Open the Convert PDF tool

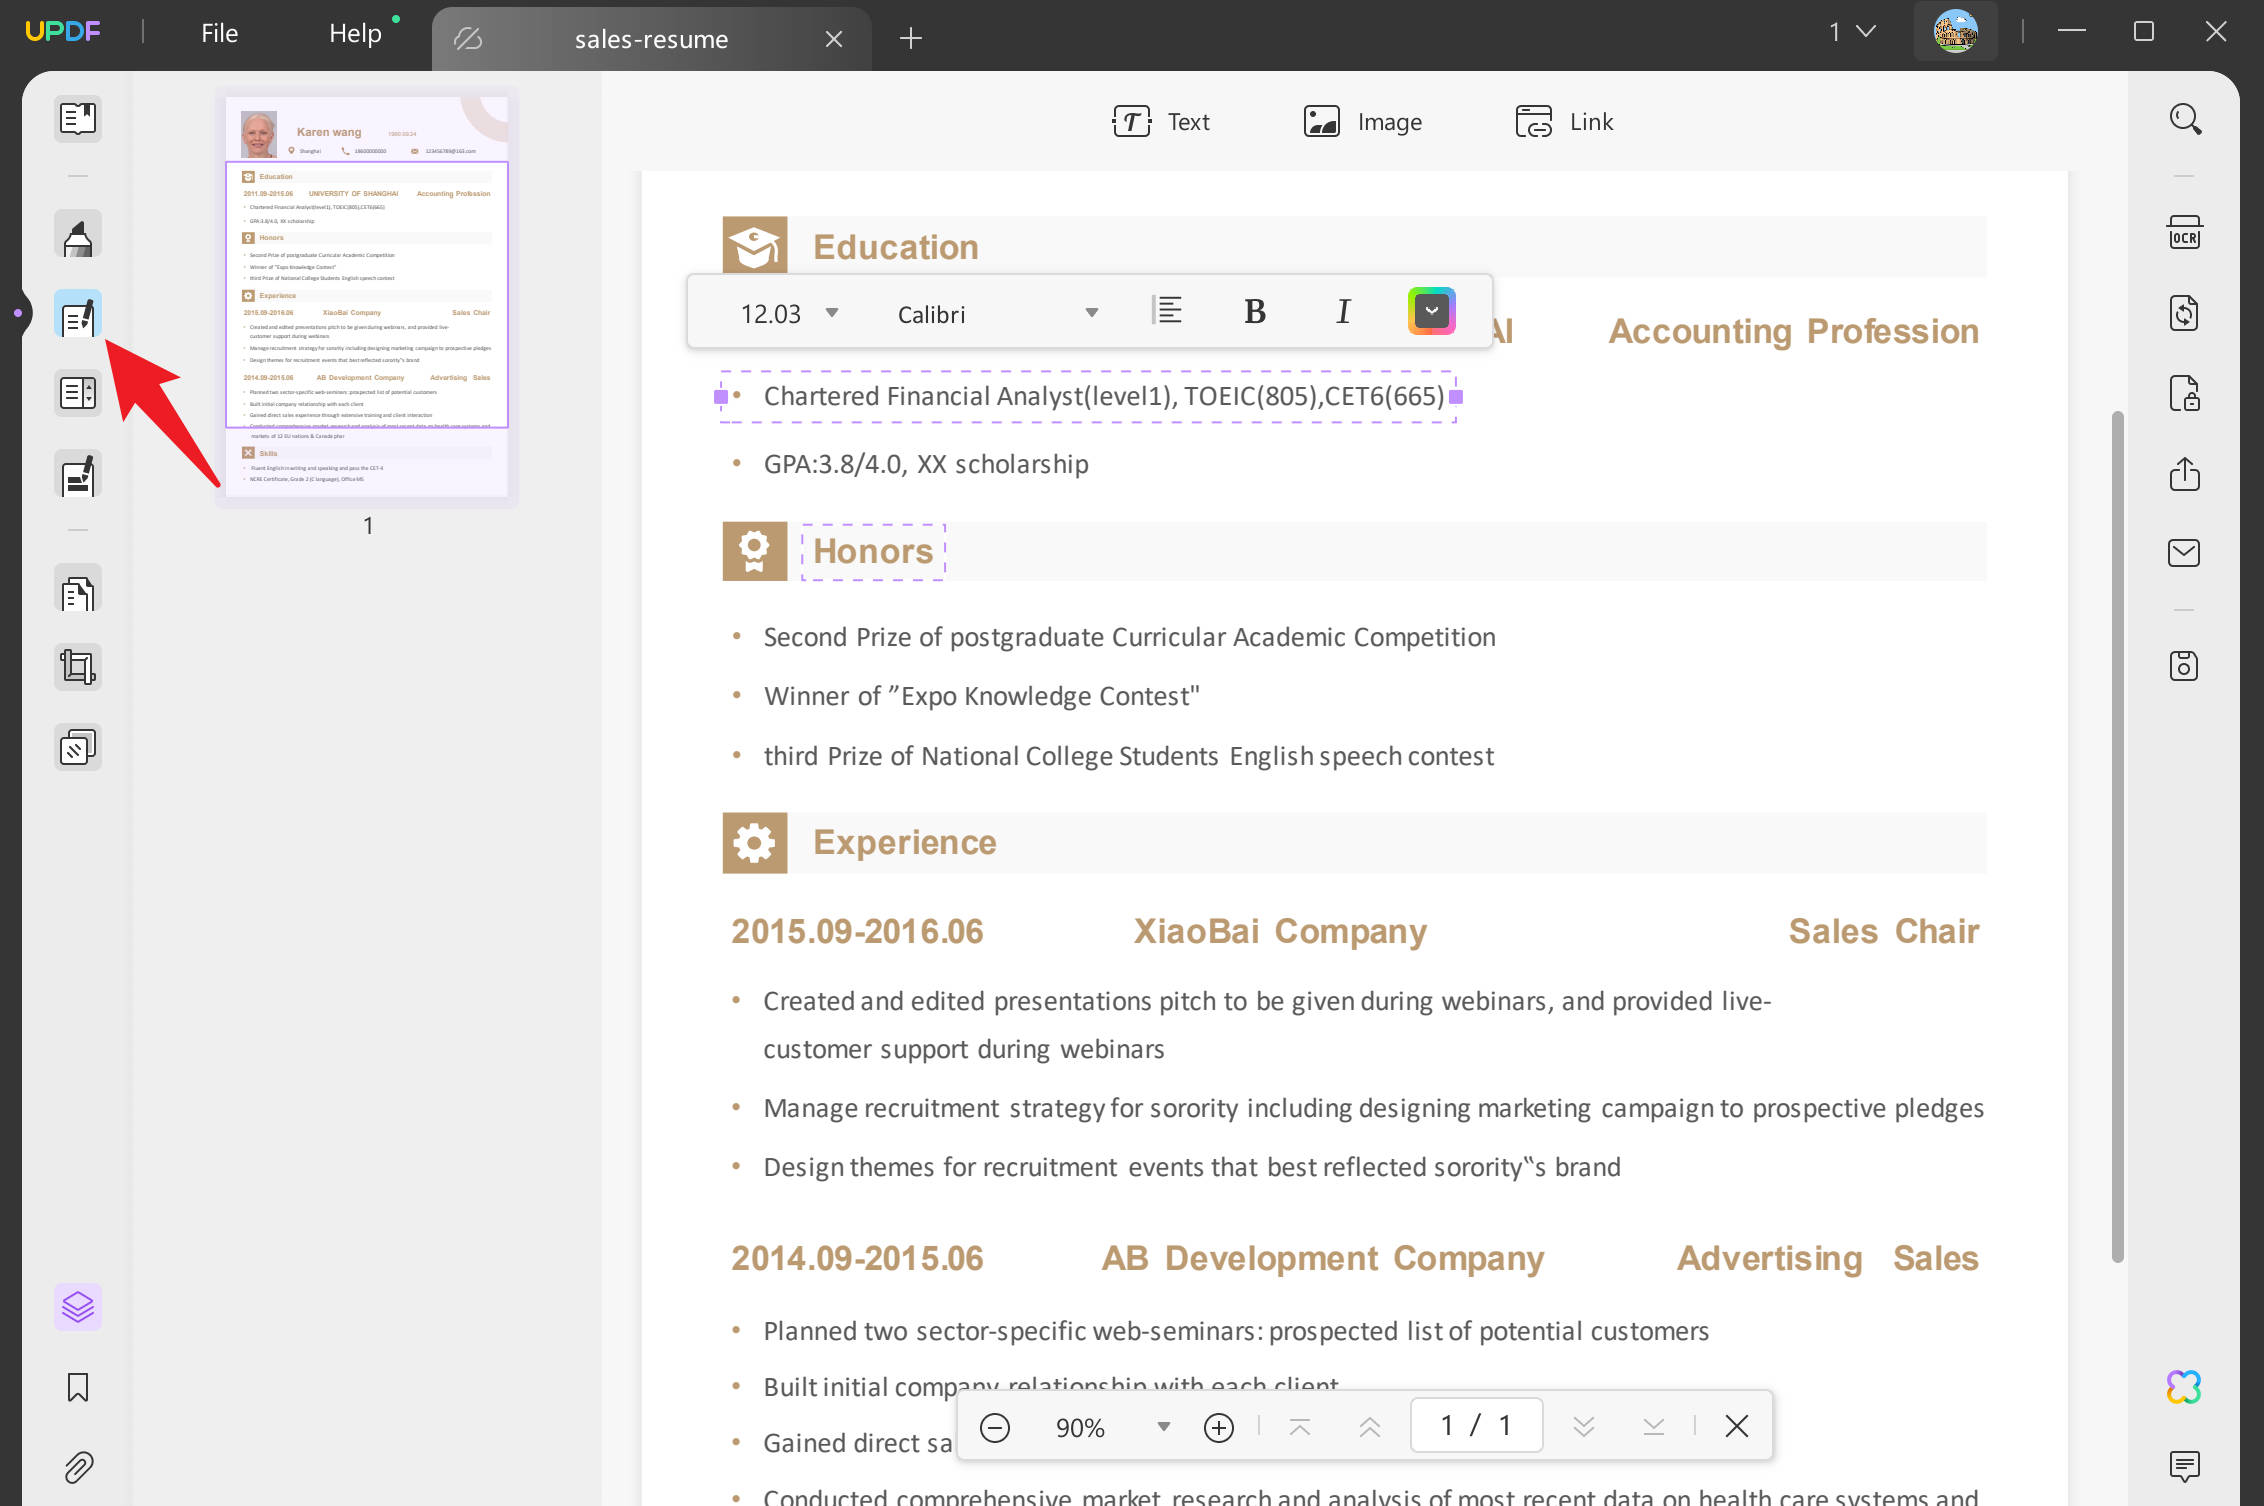pos(2185,314)
